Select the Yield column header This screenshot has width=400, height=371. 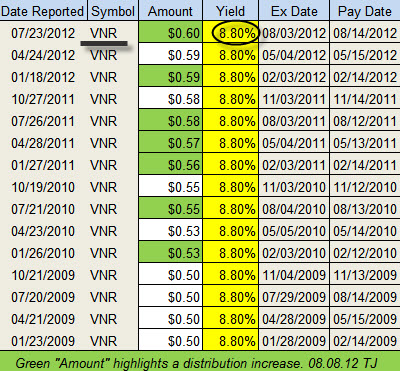coord(230,11)
